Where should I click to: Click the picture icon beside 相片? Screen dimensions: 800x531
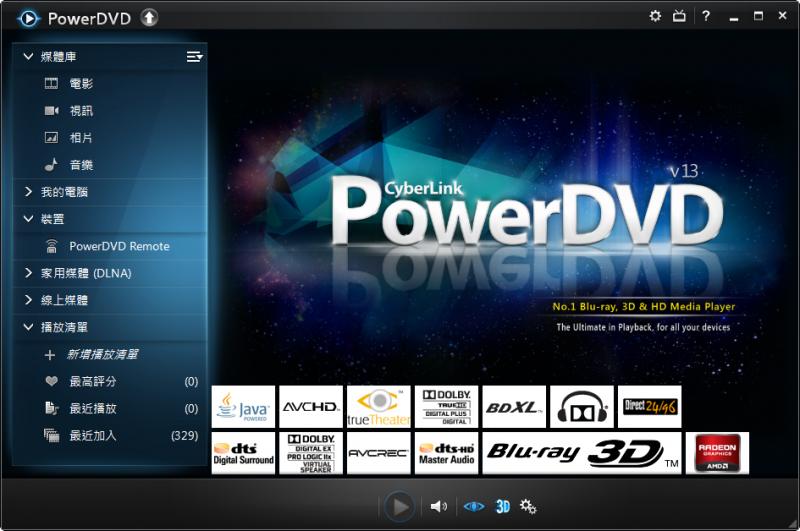click(51, 138)
